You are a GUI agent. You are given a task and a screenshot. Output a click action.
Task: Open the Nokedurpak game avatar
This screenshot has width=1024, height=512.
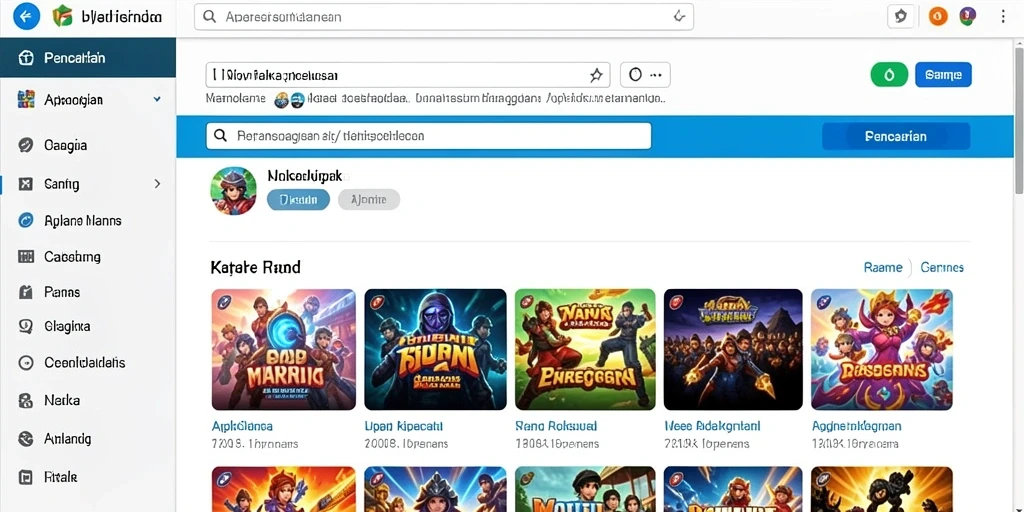tap(233, 191)
